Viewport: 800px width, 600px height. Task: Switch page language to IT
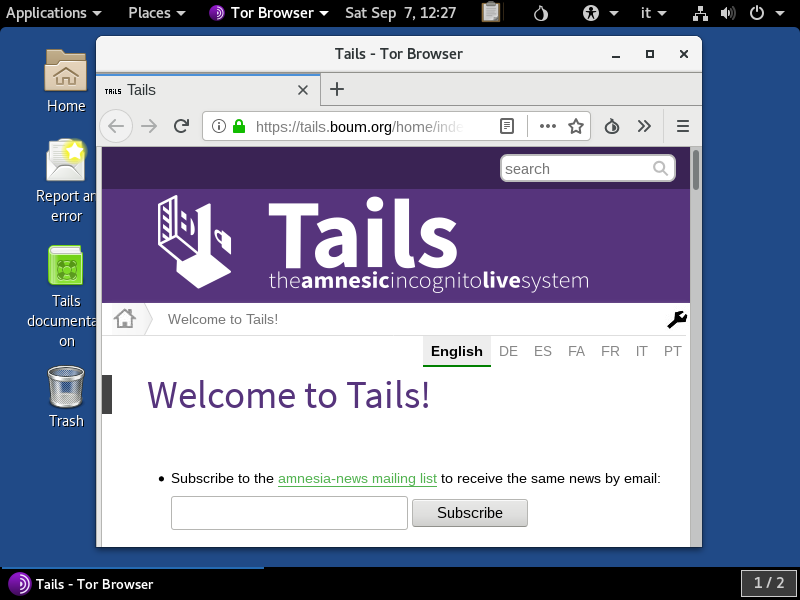point(641,351)
